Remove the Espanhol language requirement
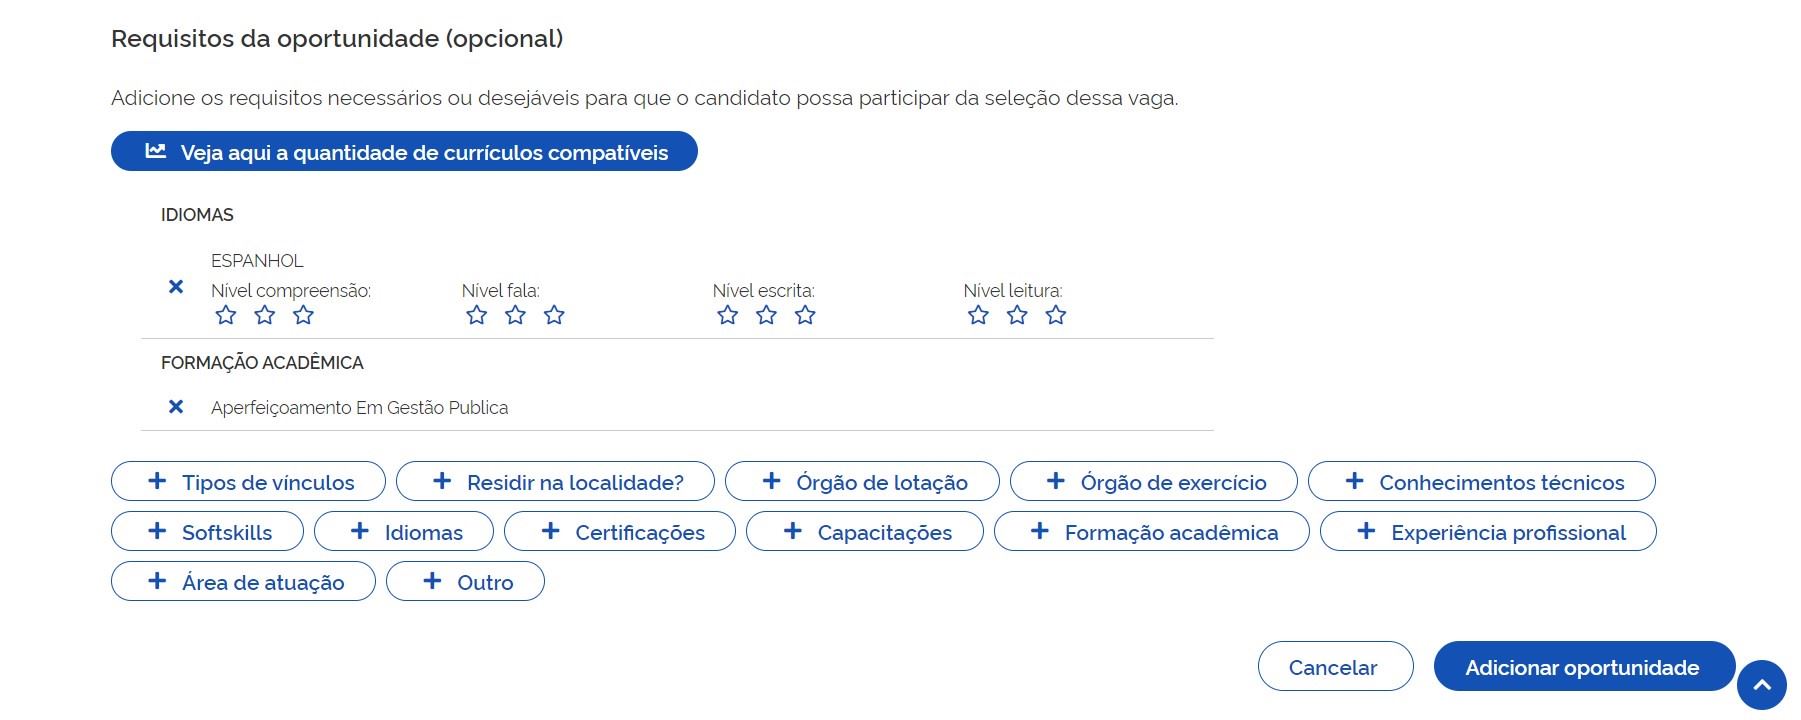This screenshot has height=720, width=1801. point(176,287)
